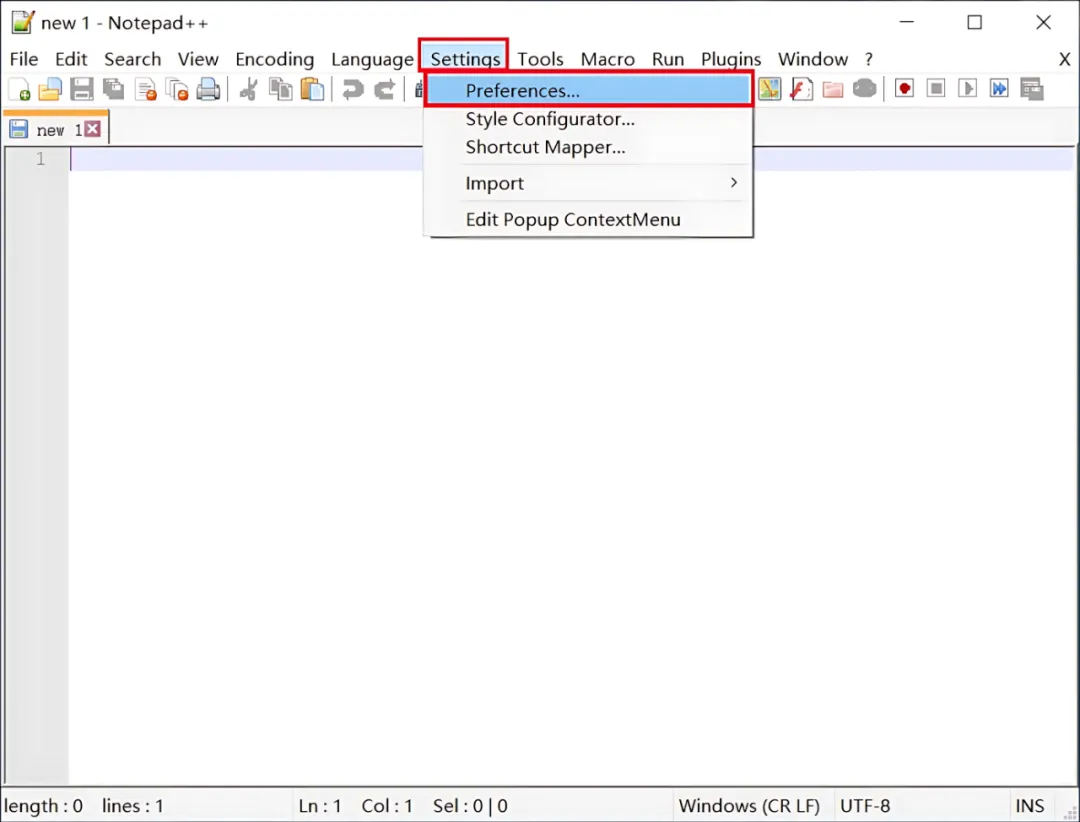The height and width of the screenshot is (822, 1080).
Task: Create a new file via toolbar icon
Action: point(19,89)
